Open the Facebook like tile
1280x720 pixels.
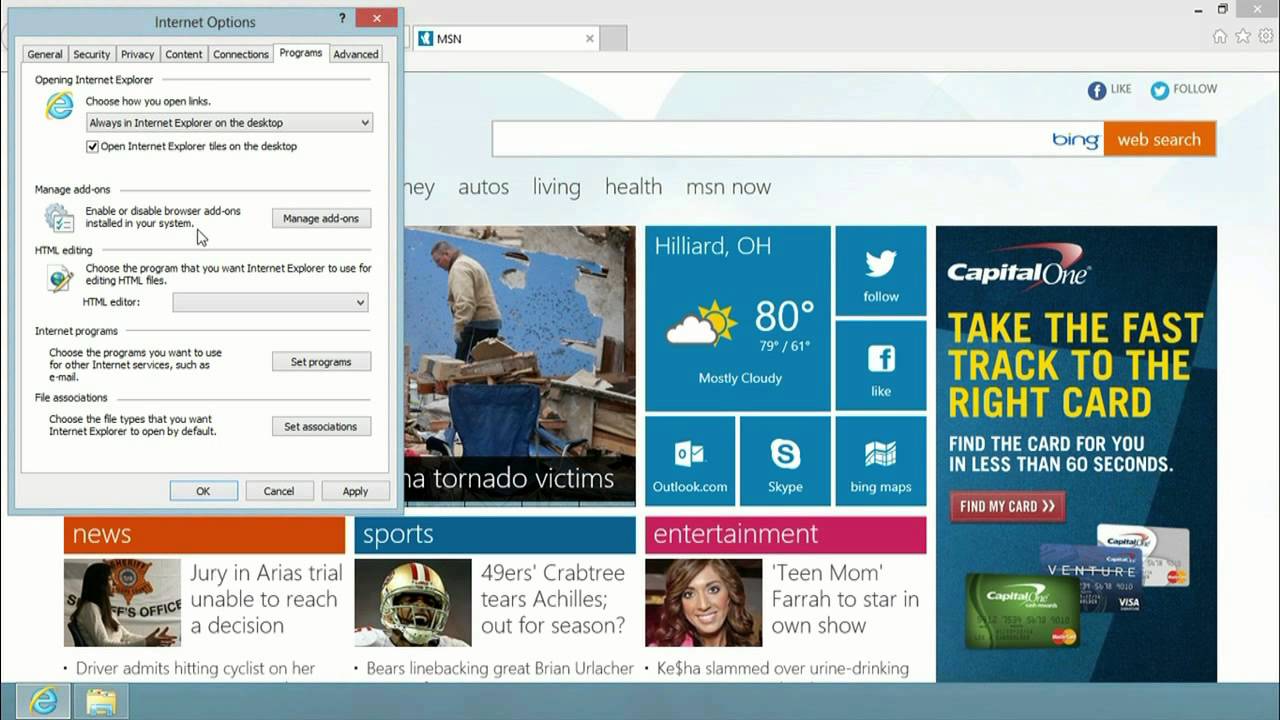click(x=881, y=365)
